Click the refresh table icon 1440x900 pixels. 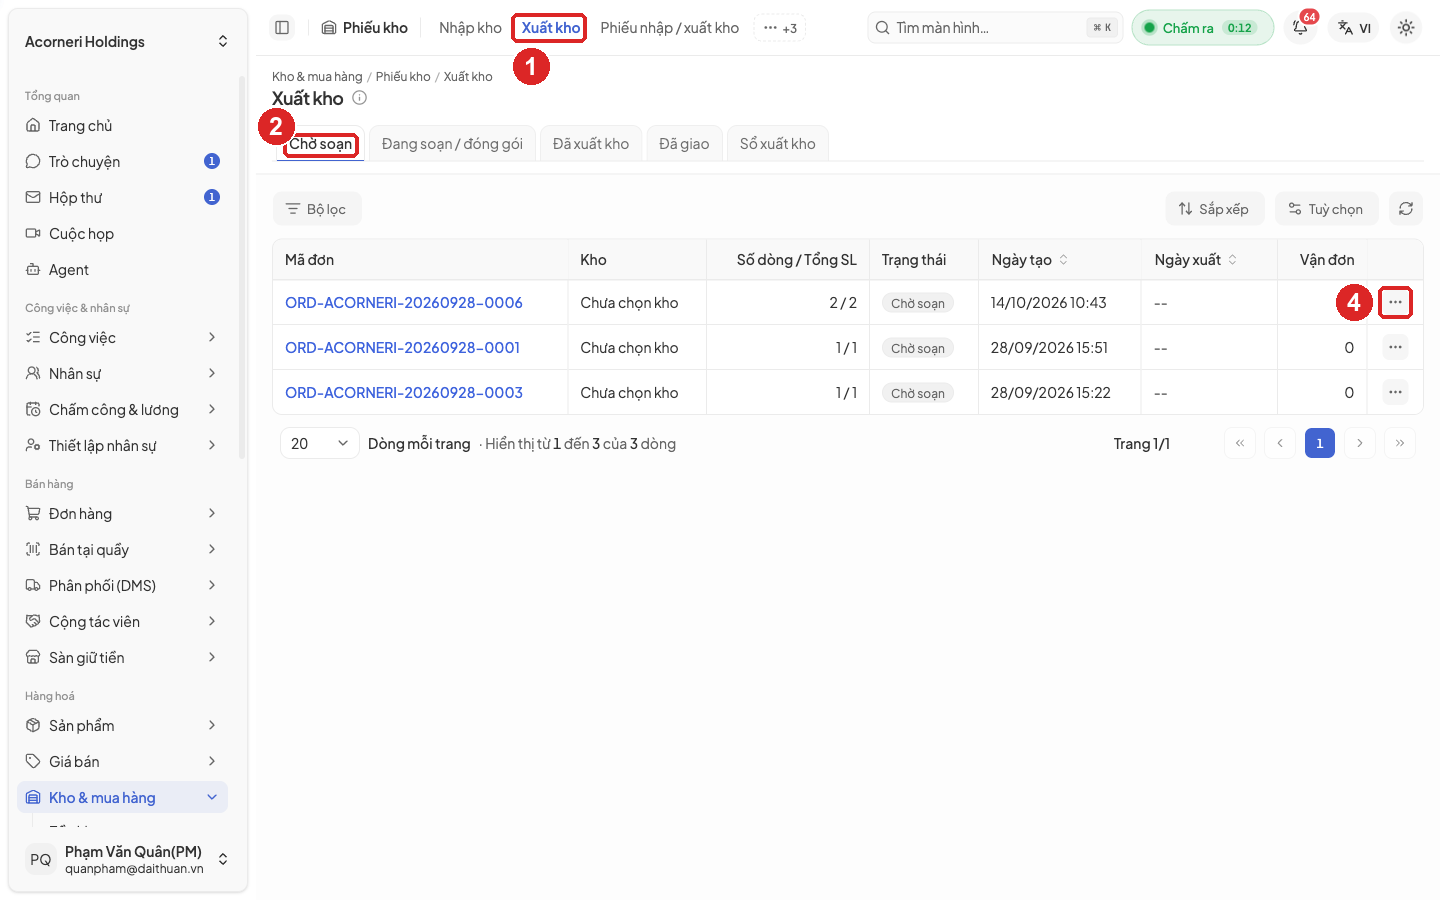[1406, 209]
